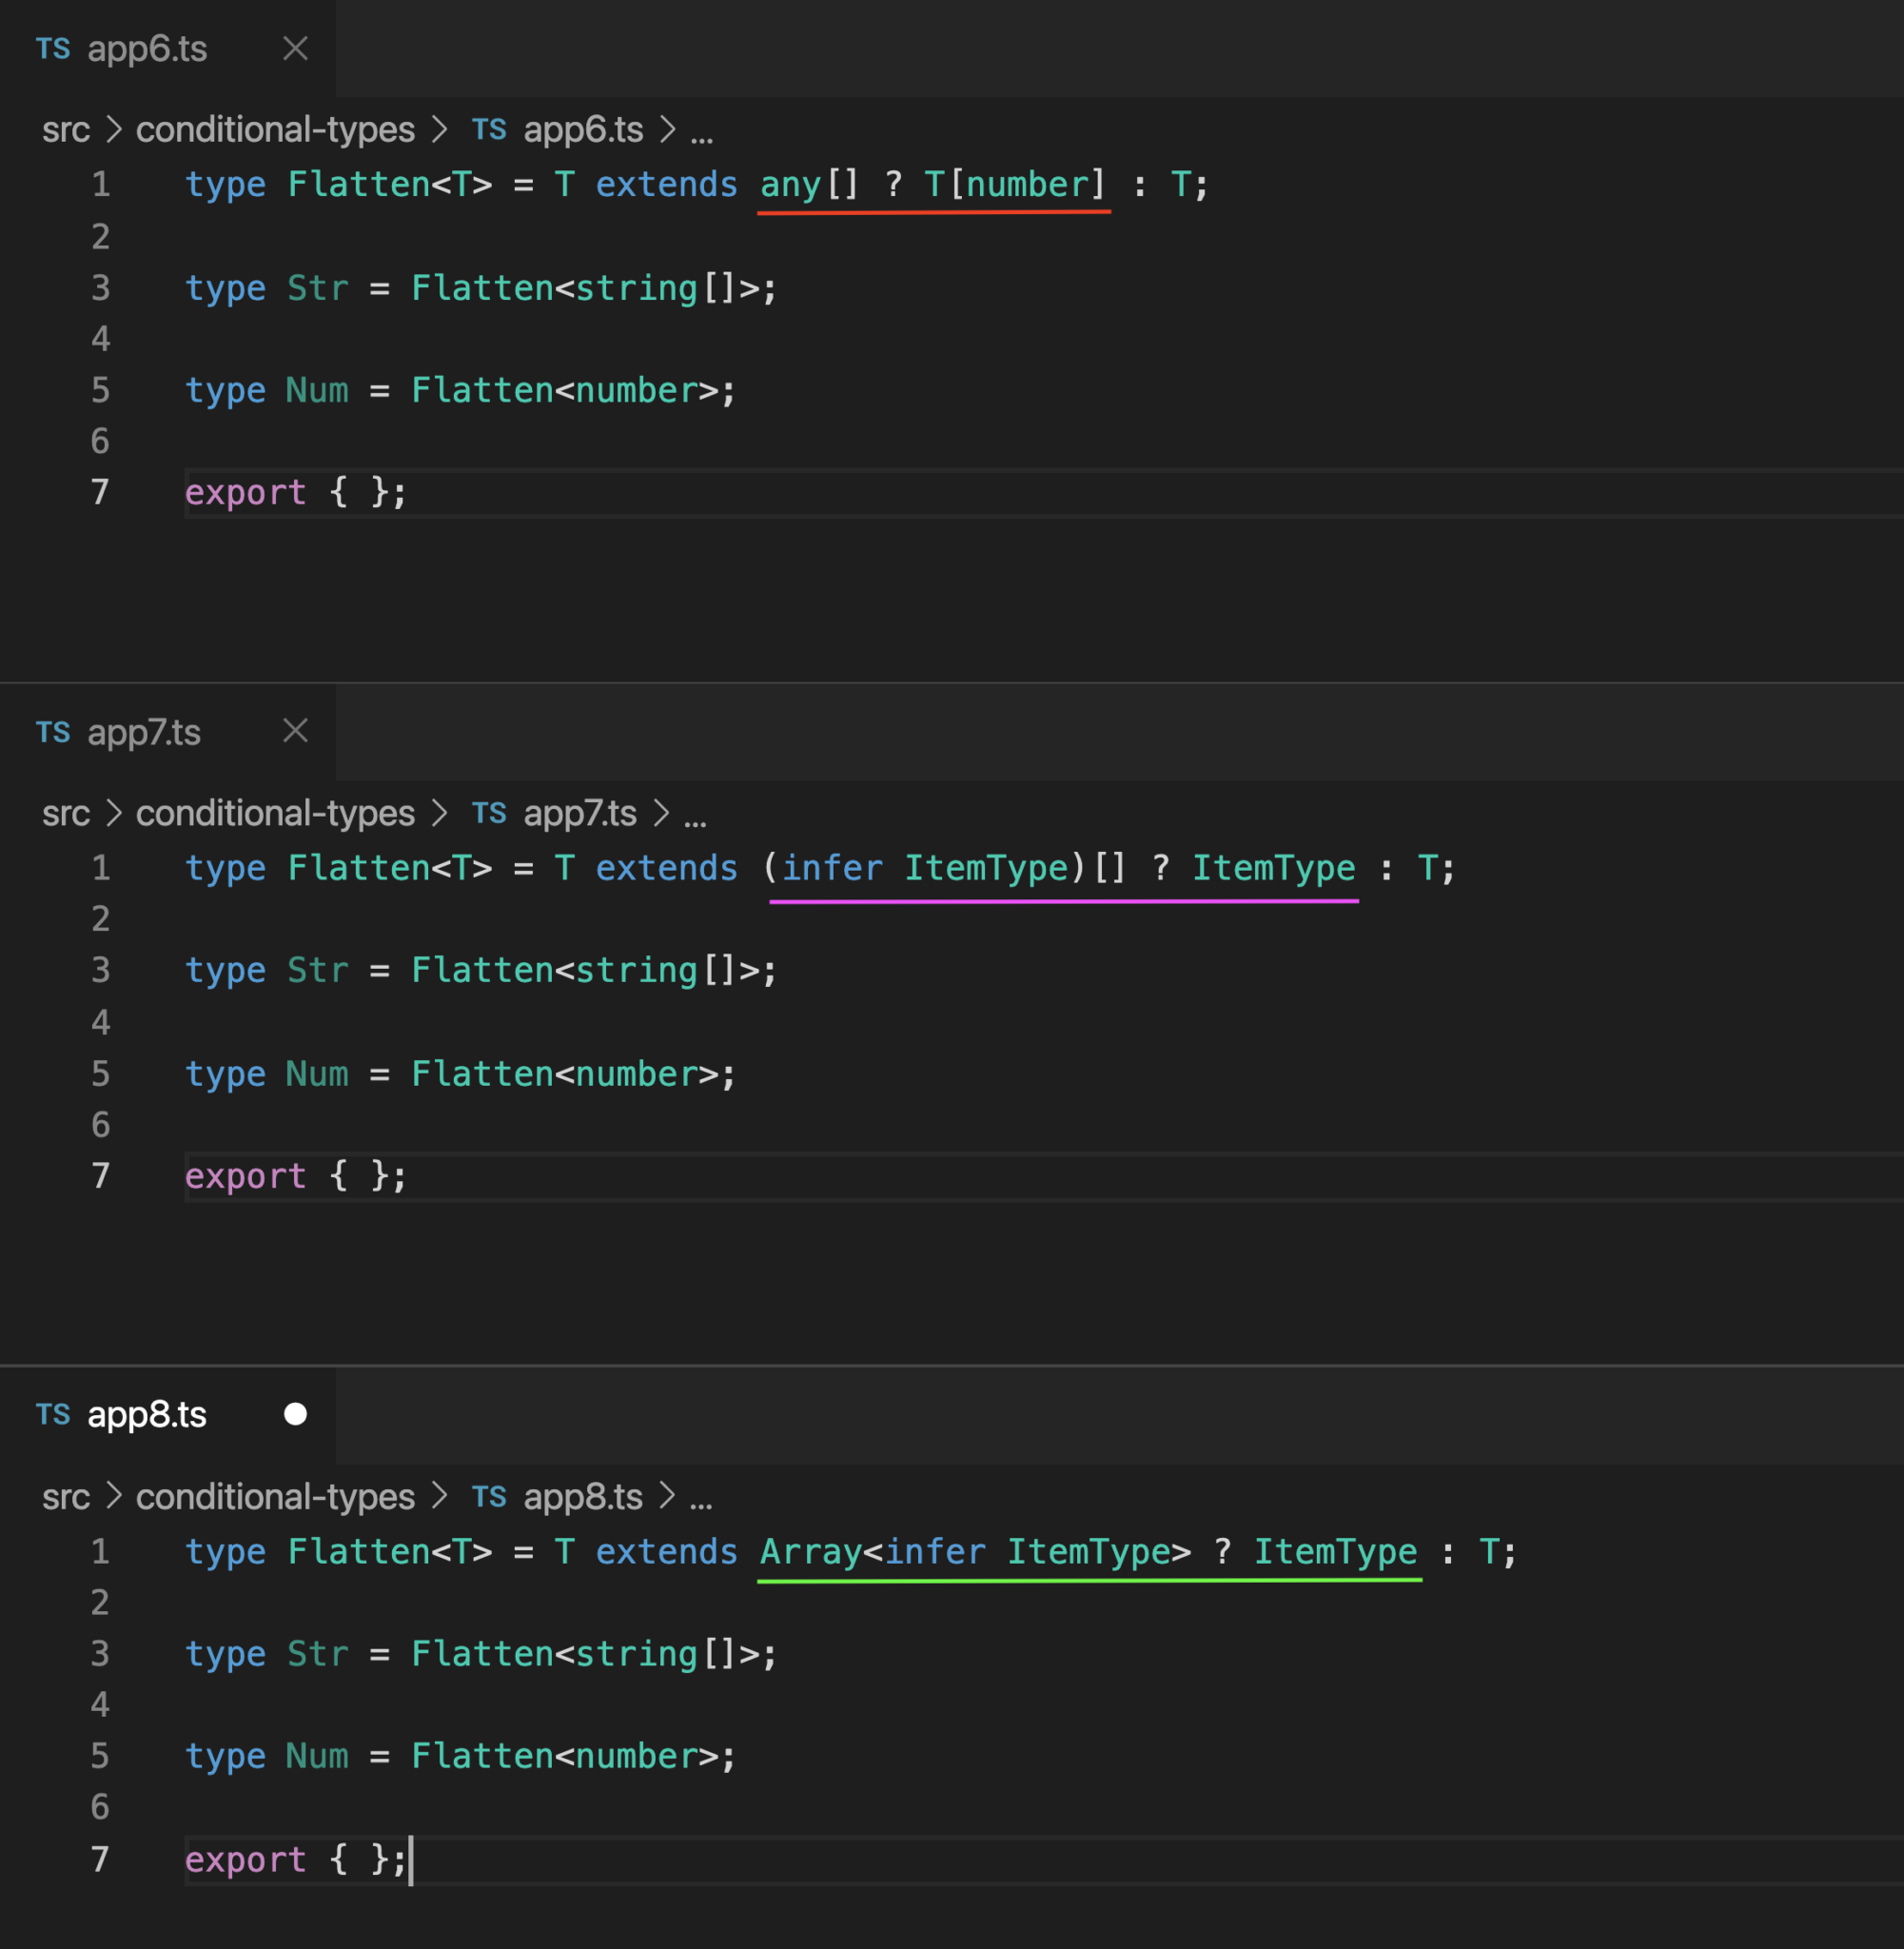The height and width of the screenshot is (1949, 1904).
Task: Expand the chevron after src in app6.ts breadcrumb
Action: tap(113, 129)
